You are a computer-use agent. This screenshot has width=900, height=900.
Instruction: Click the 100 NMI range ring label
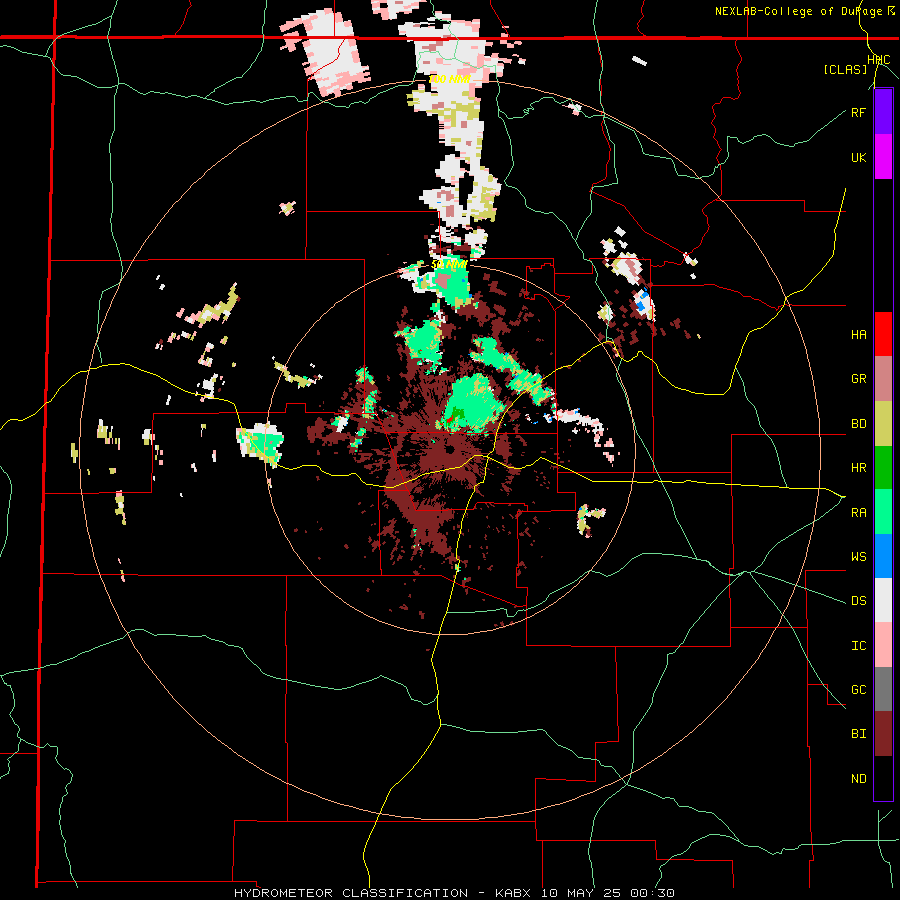[x=449, y=79]
